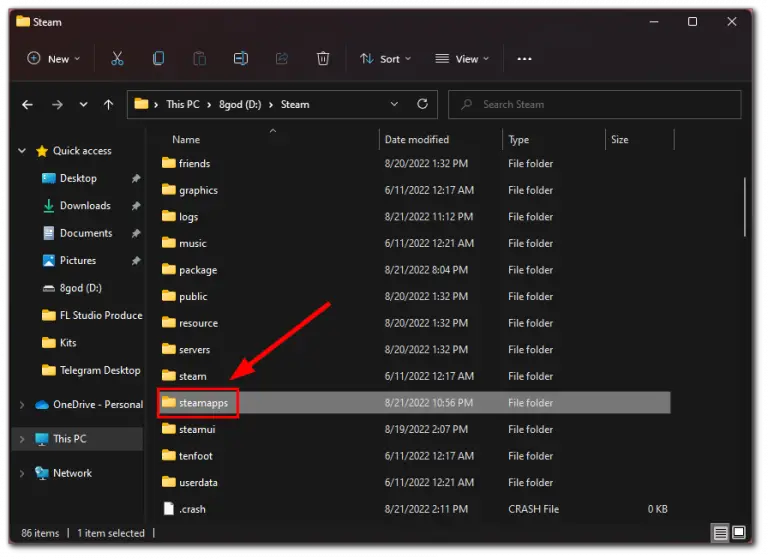The width and height of the screenshot is (768, 559).
Task: Expand the This PC tree node
Action: [x=22, y=439]
